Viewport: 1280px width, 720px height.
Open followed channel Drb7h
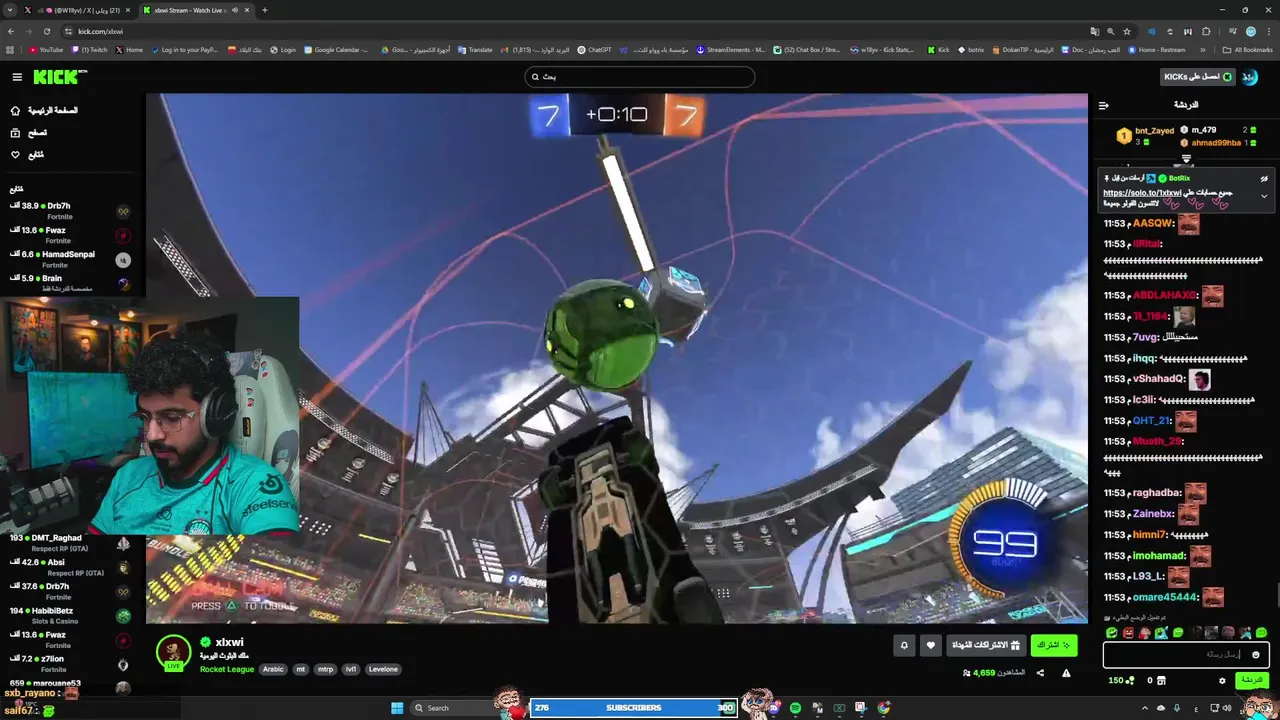point(70,211)
